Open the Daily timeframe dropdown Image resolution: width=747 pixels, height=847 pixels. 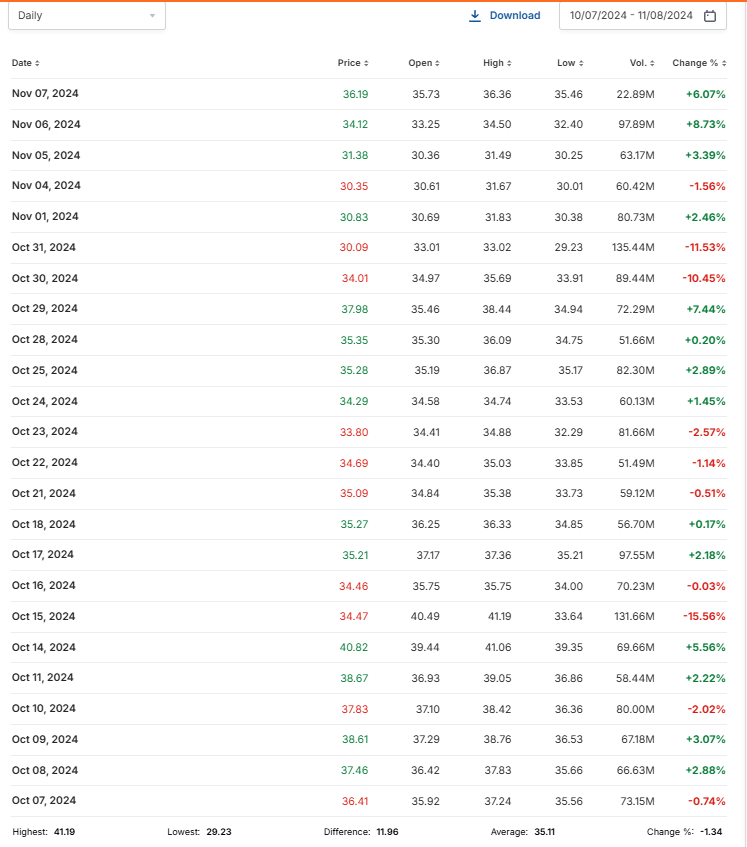(86, 16)
